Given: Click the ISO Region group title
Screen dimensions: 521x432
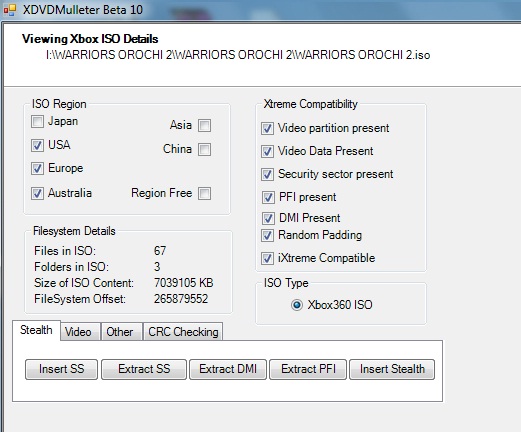Looking at the screenshot, I should coord(59,104).
